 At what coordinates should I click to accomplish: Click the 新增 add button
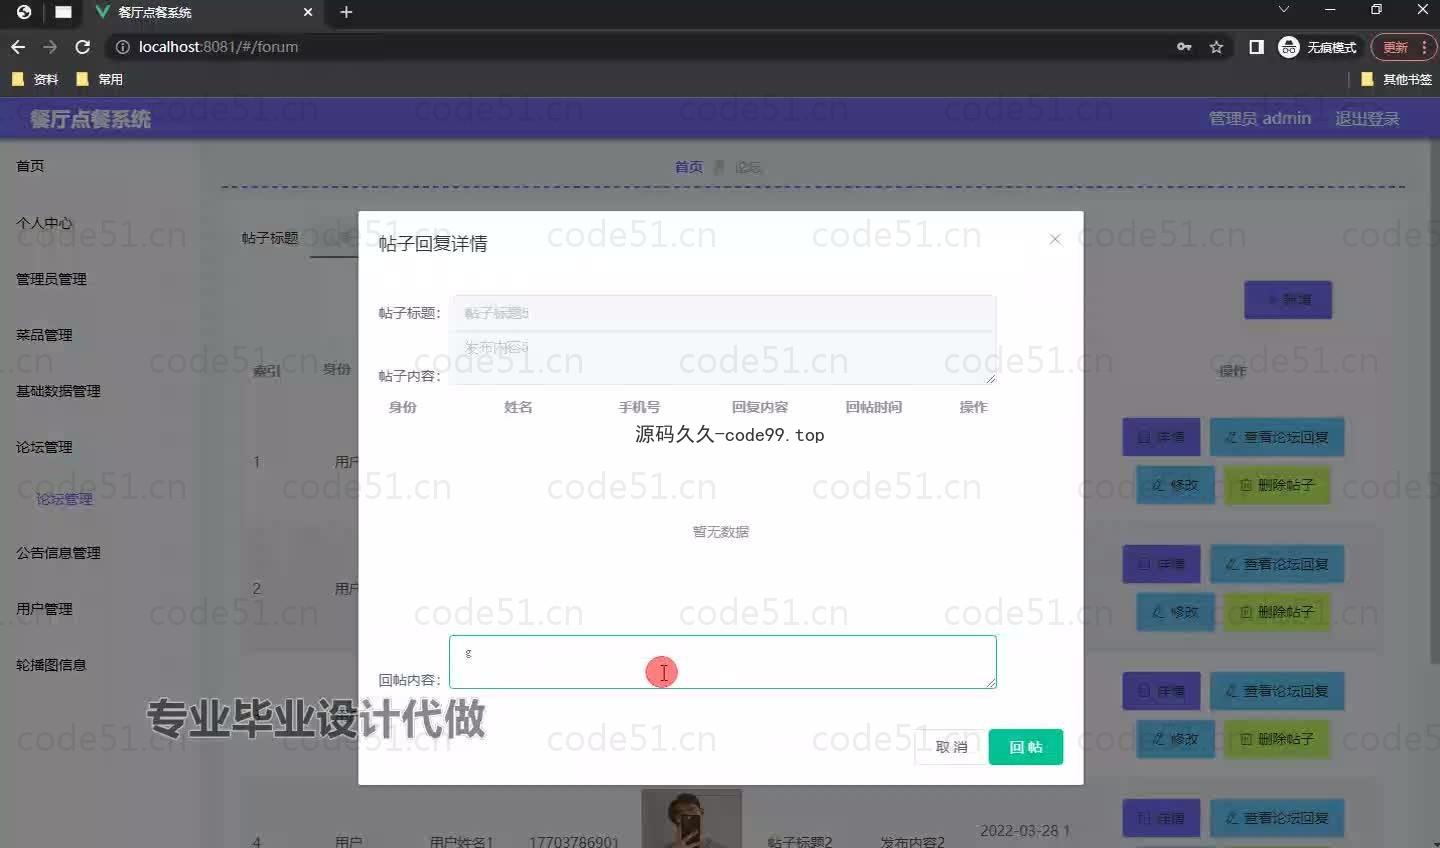(x=1288, y=299)
